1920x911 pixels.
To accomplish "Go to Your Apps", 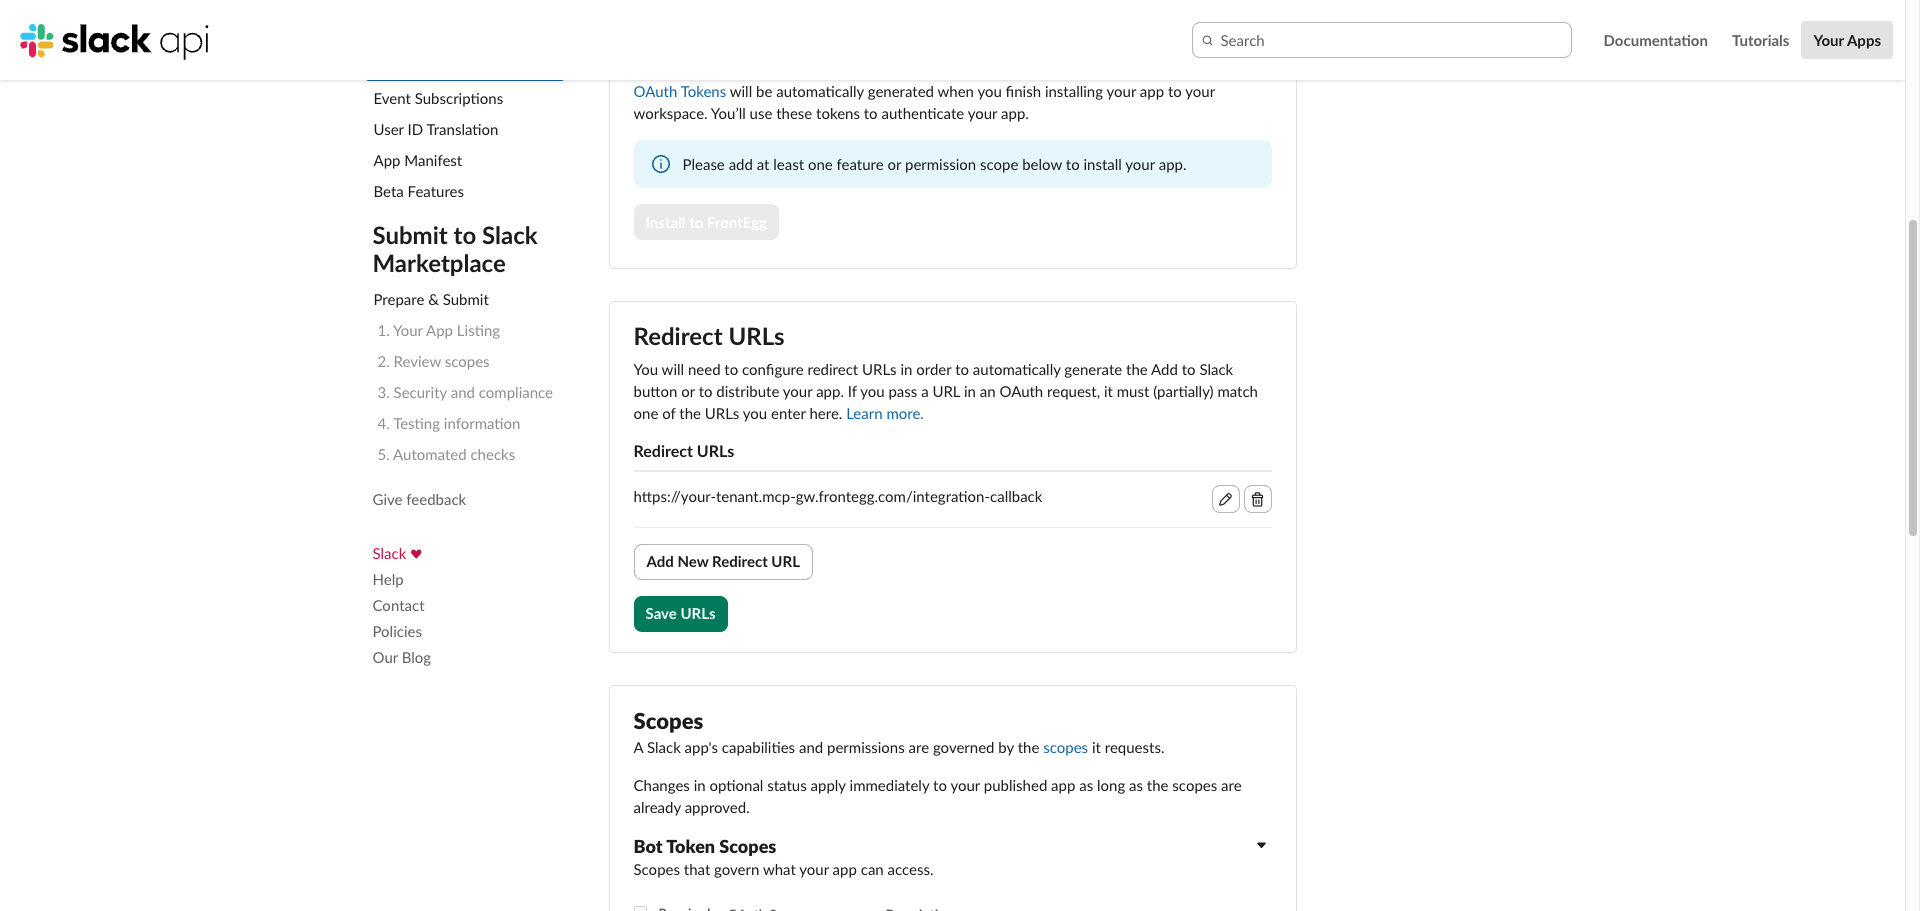I will click(1846, 40).
